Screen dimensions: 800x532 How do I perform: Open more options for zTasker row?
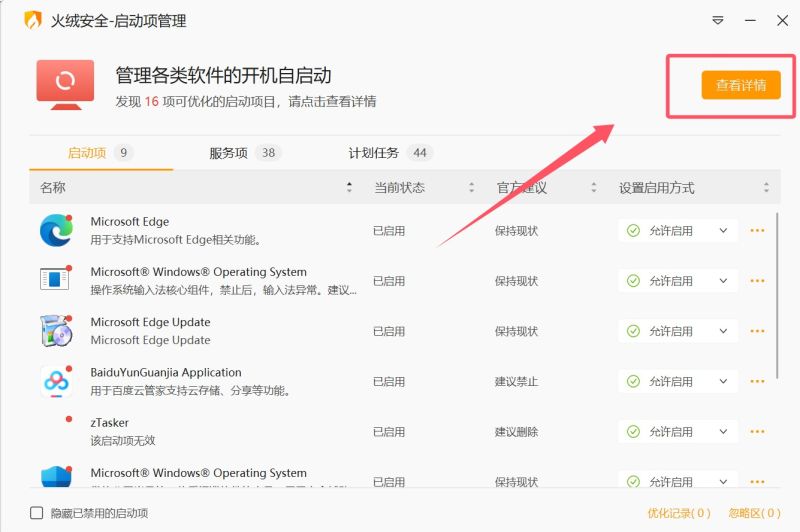(757, 432)
